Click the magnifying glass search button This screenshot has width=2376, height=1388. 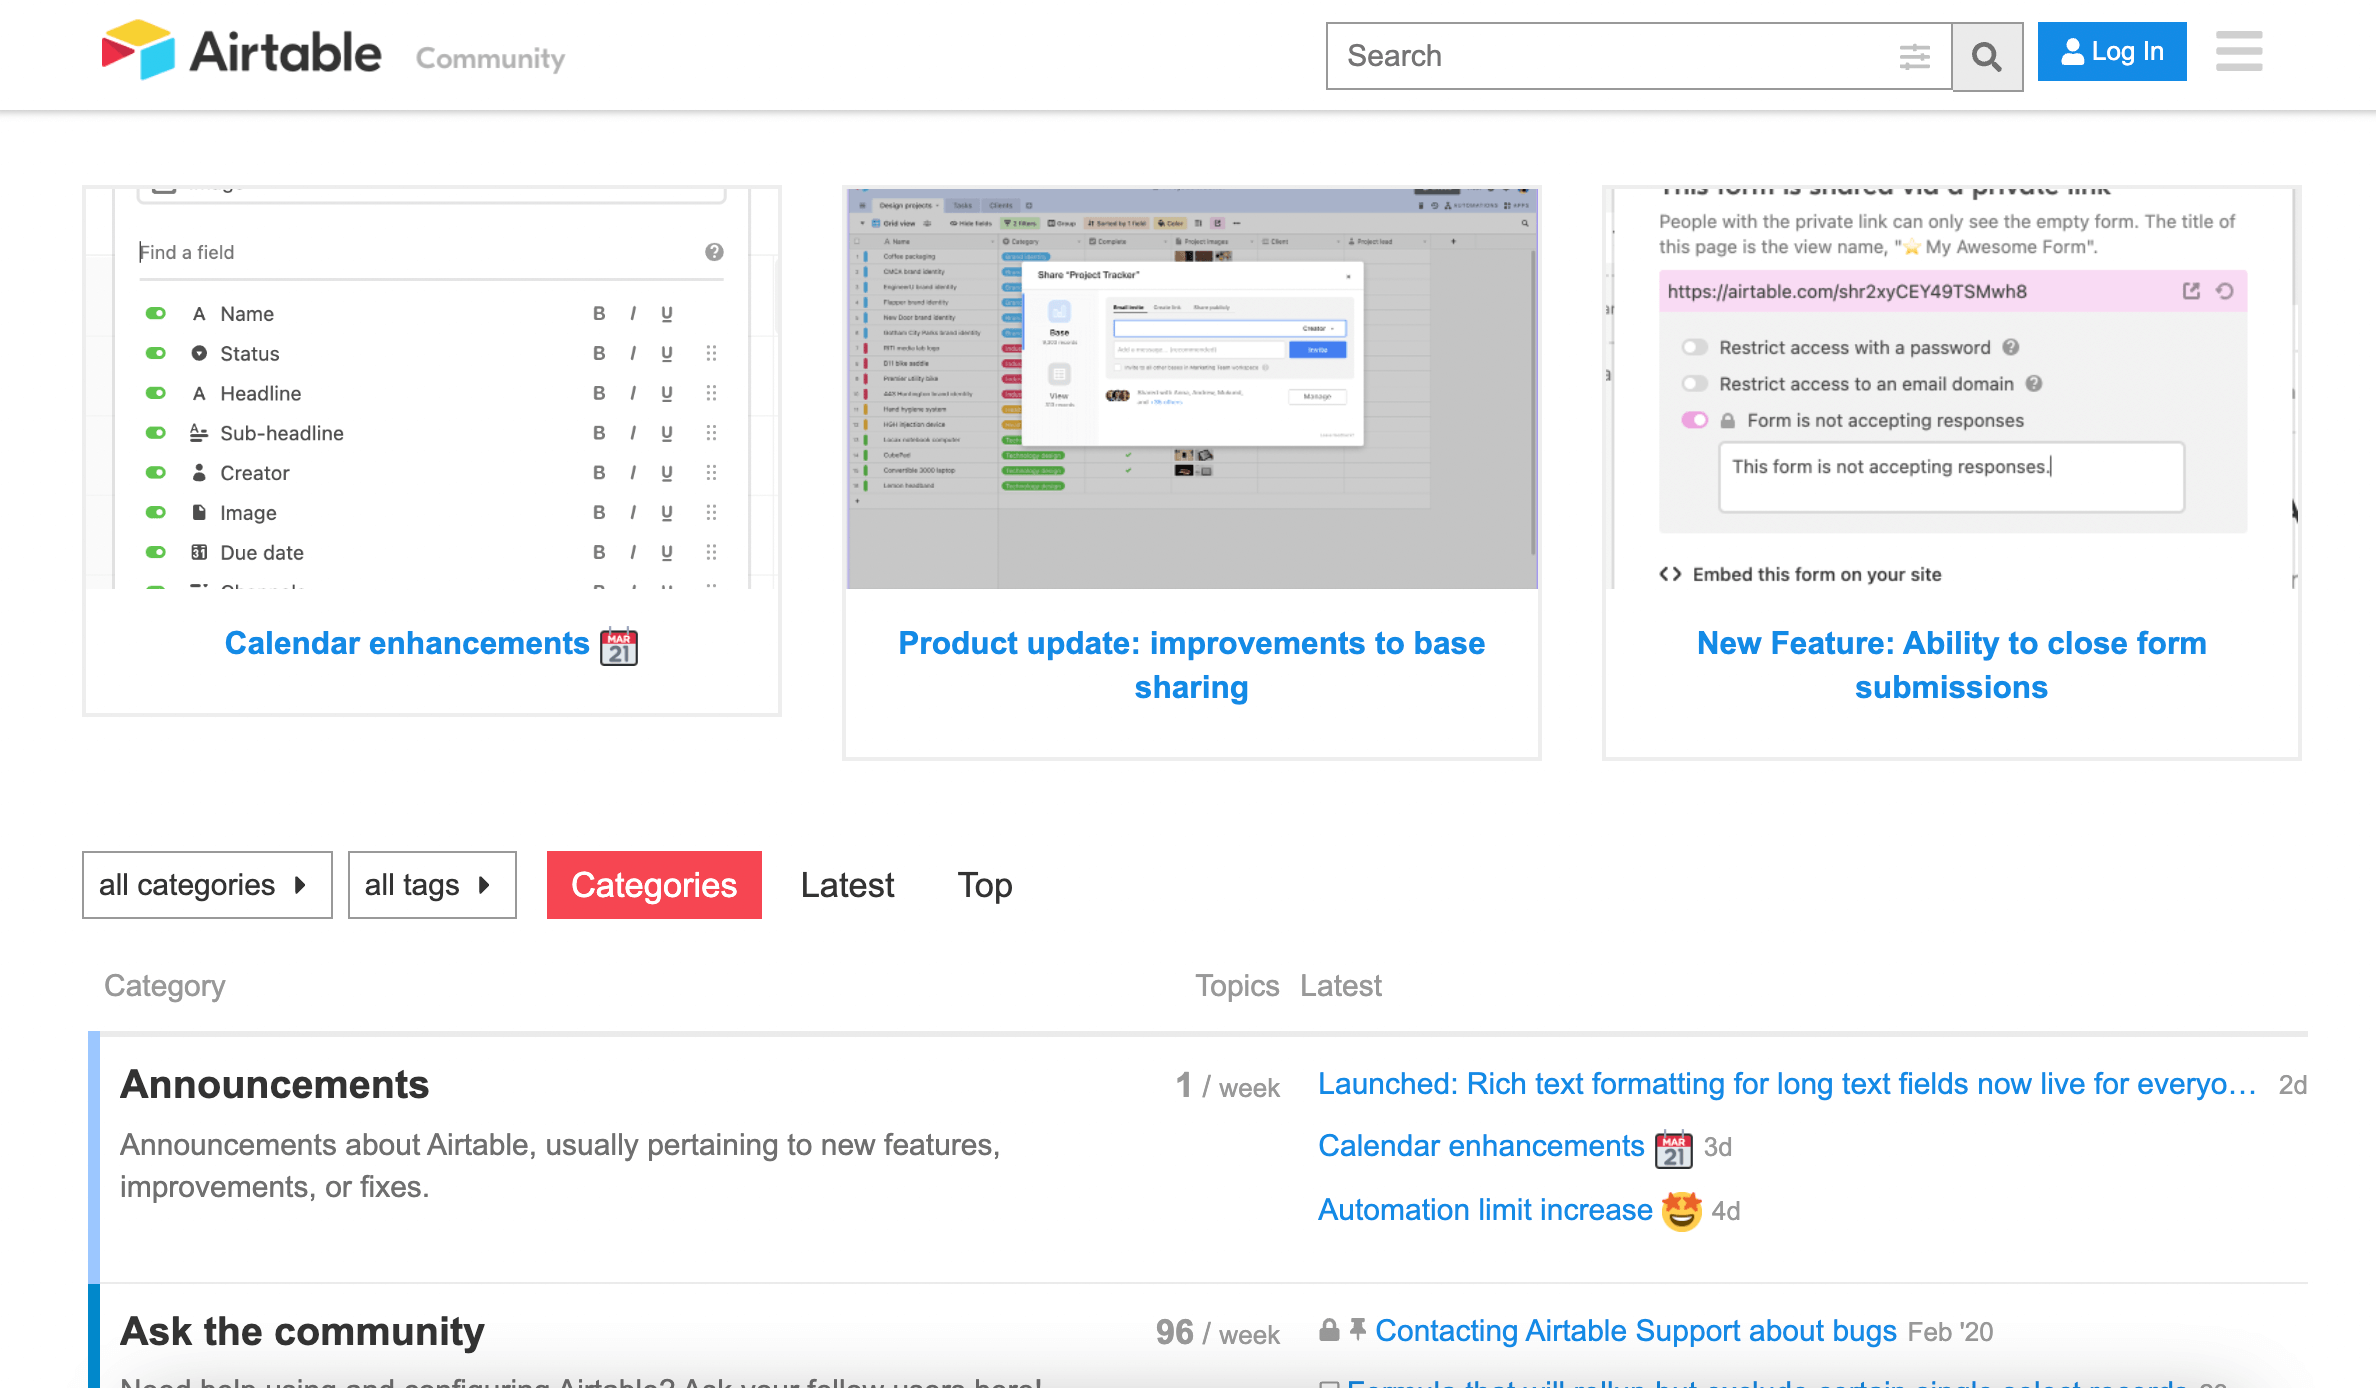[1986, 57]
